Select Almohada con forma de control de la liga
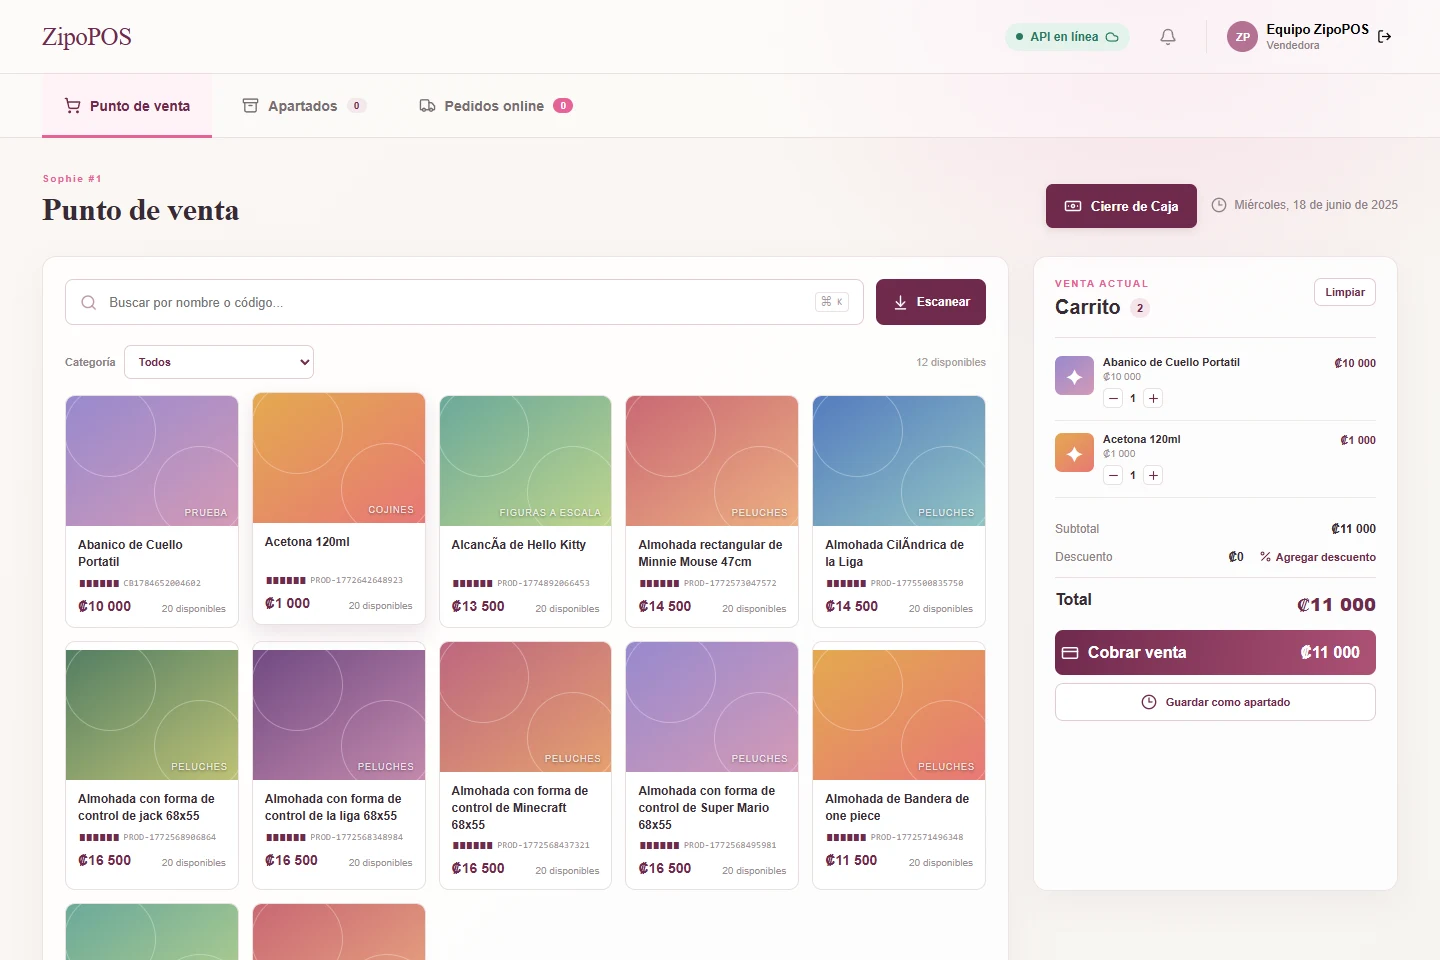 pos(339,765)
